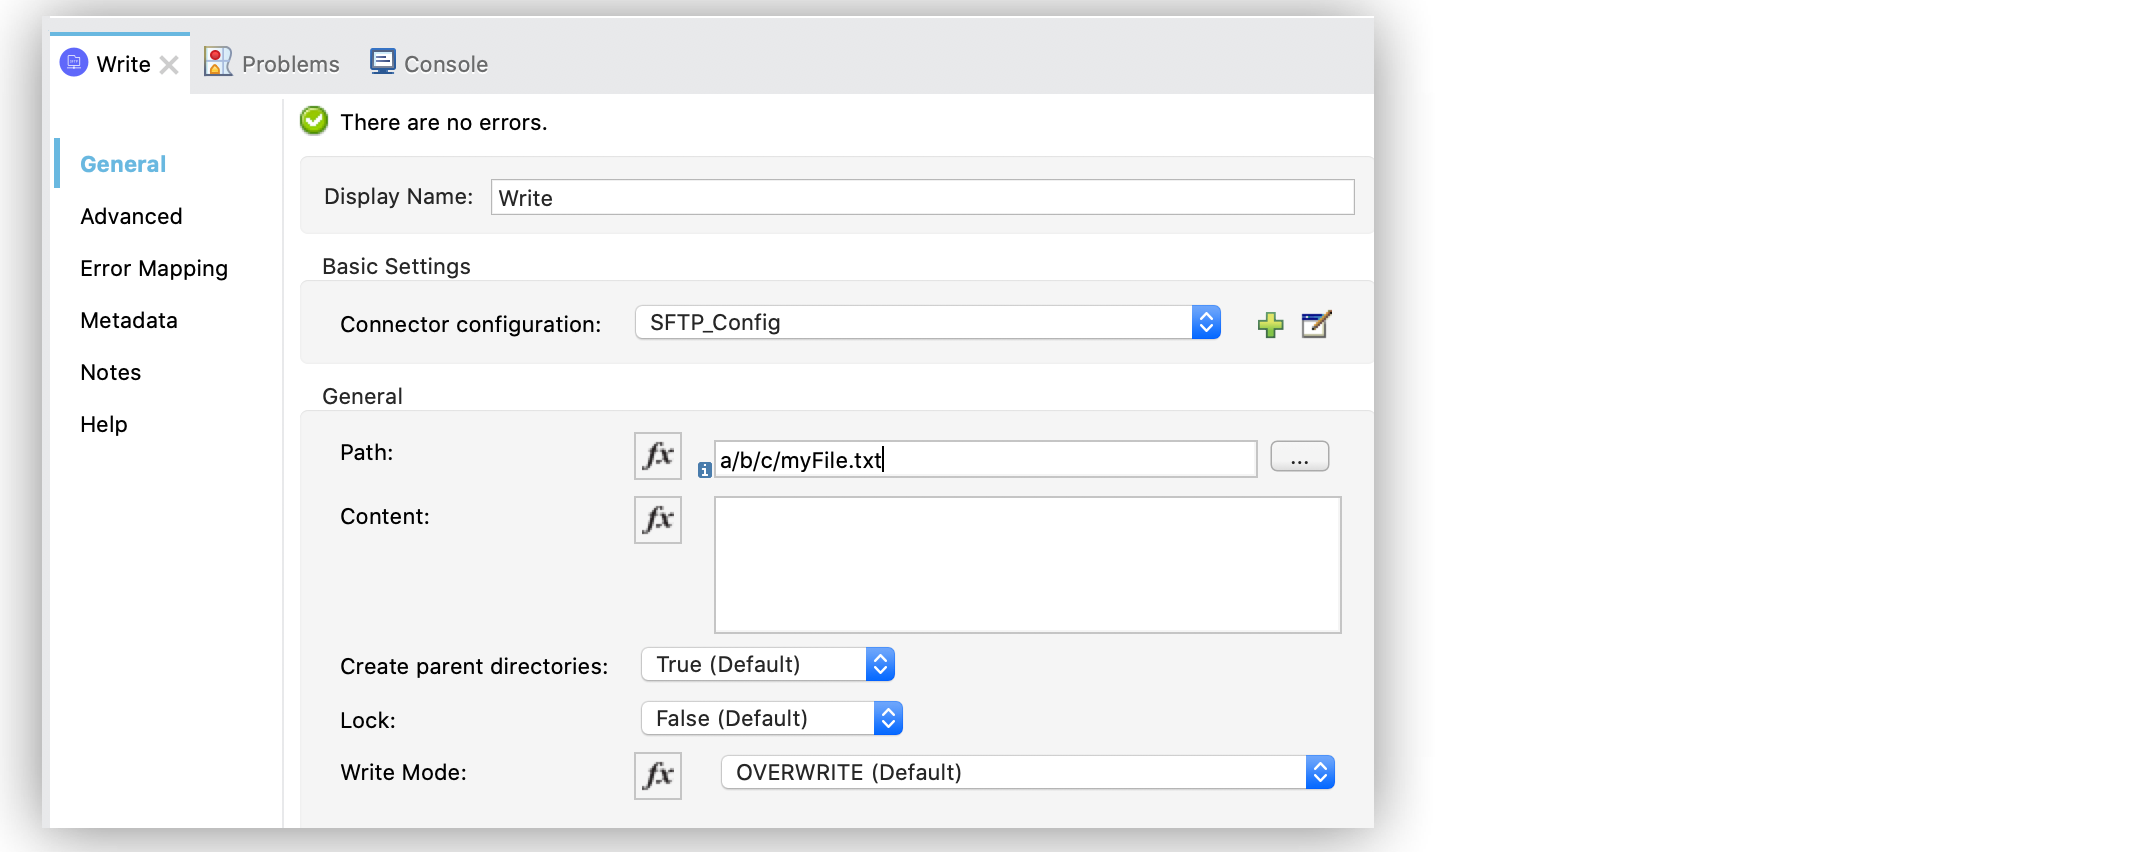Toggle expression mode for the Path field
2142x852 pixels.
pos(657,456)
